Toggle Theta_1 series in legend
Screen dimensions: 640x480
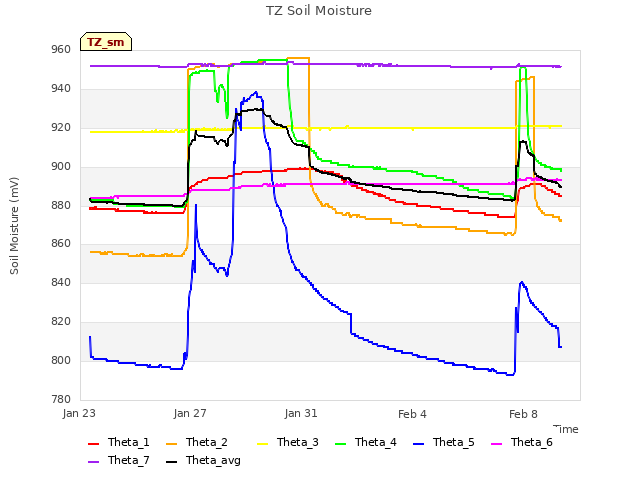pos(119,442)
